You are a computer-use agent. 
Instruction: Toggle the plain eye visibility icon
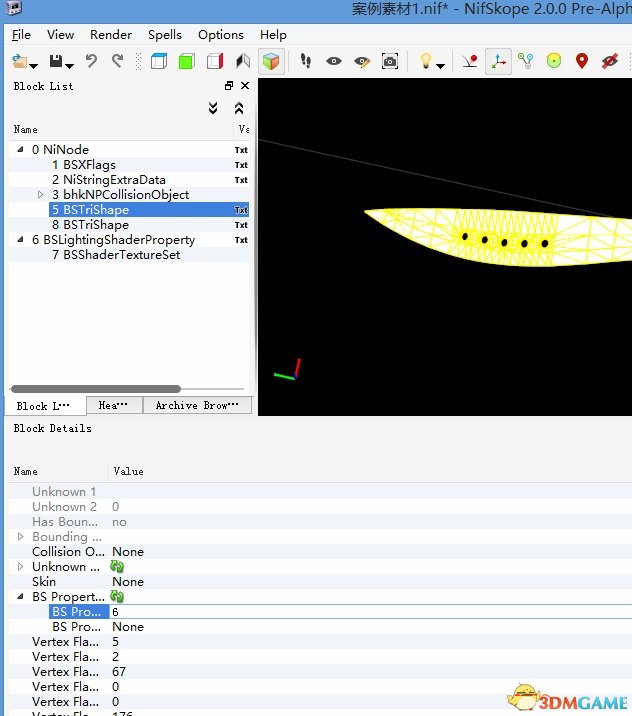pos(334,61)
